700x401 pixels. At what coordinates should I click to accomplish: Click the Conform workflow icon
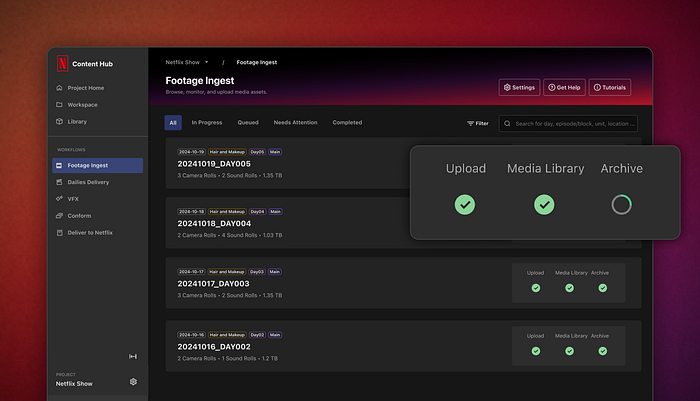pos(59,216)
